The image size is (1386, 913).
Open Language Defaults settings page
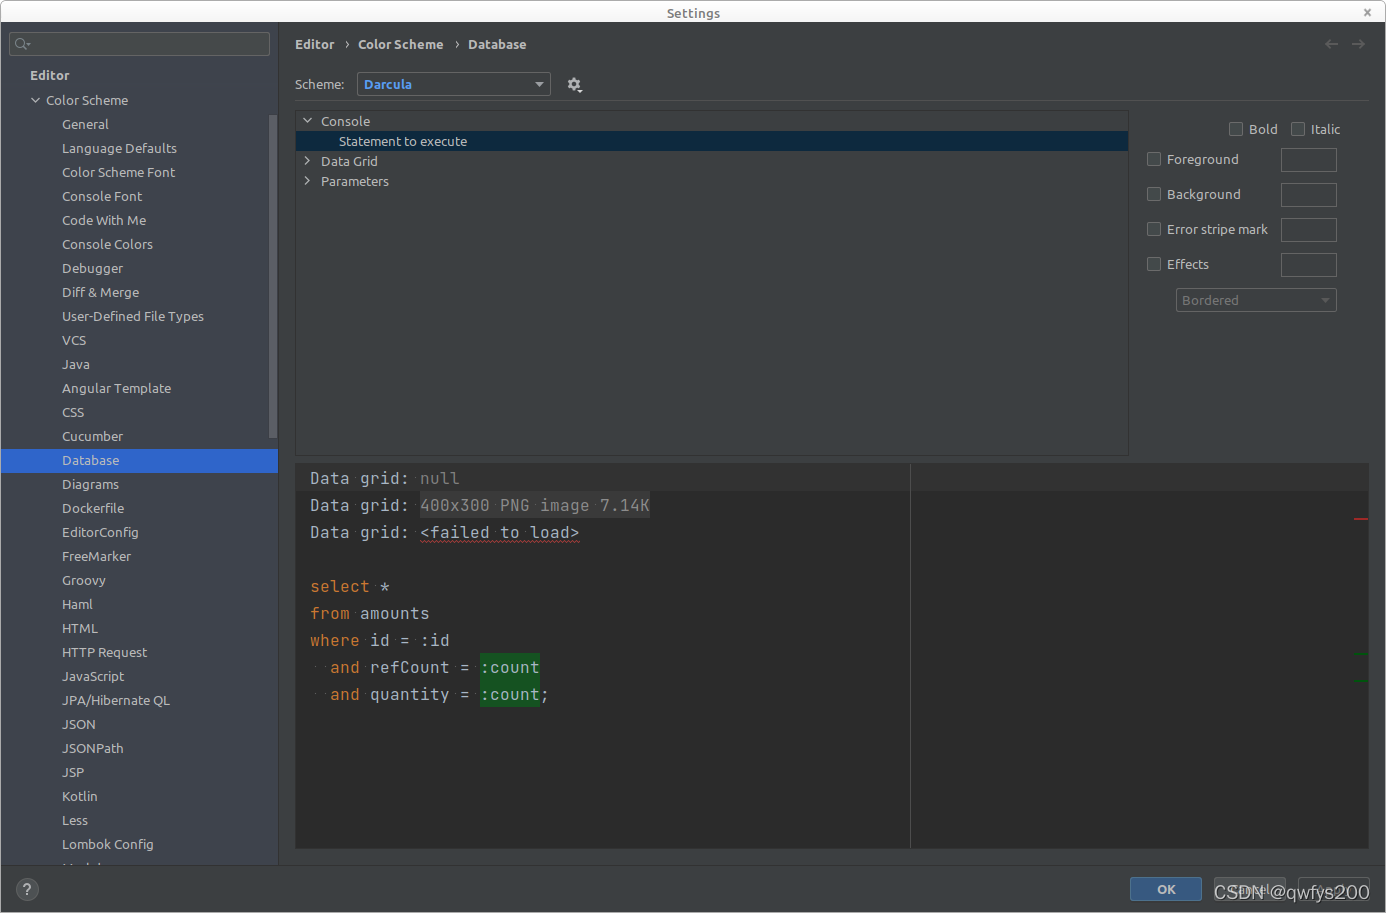[119, 148]
